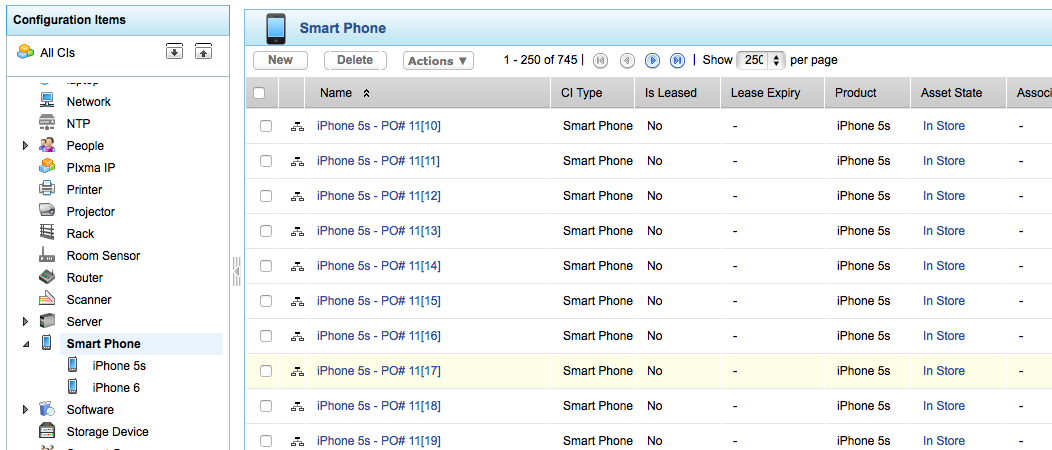1052x450 pixels.
Task: Click the New button
Action: coord(280,60)
